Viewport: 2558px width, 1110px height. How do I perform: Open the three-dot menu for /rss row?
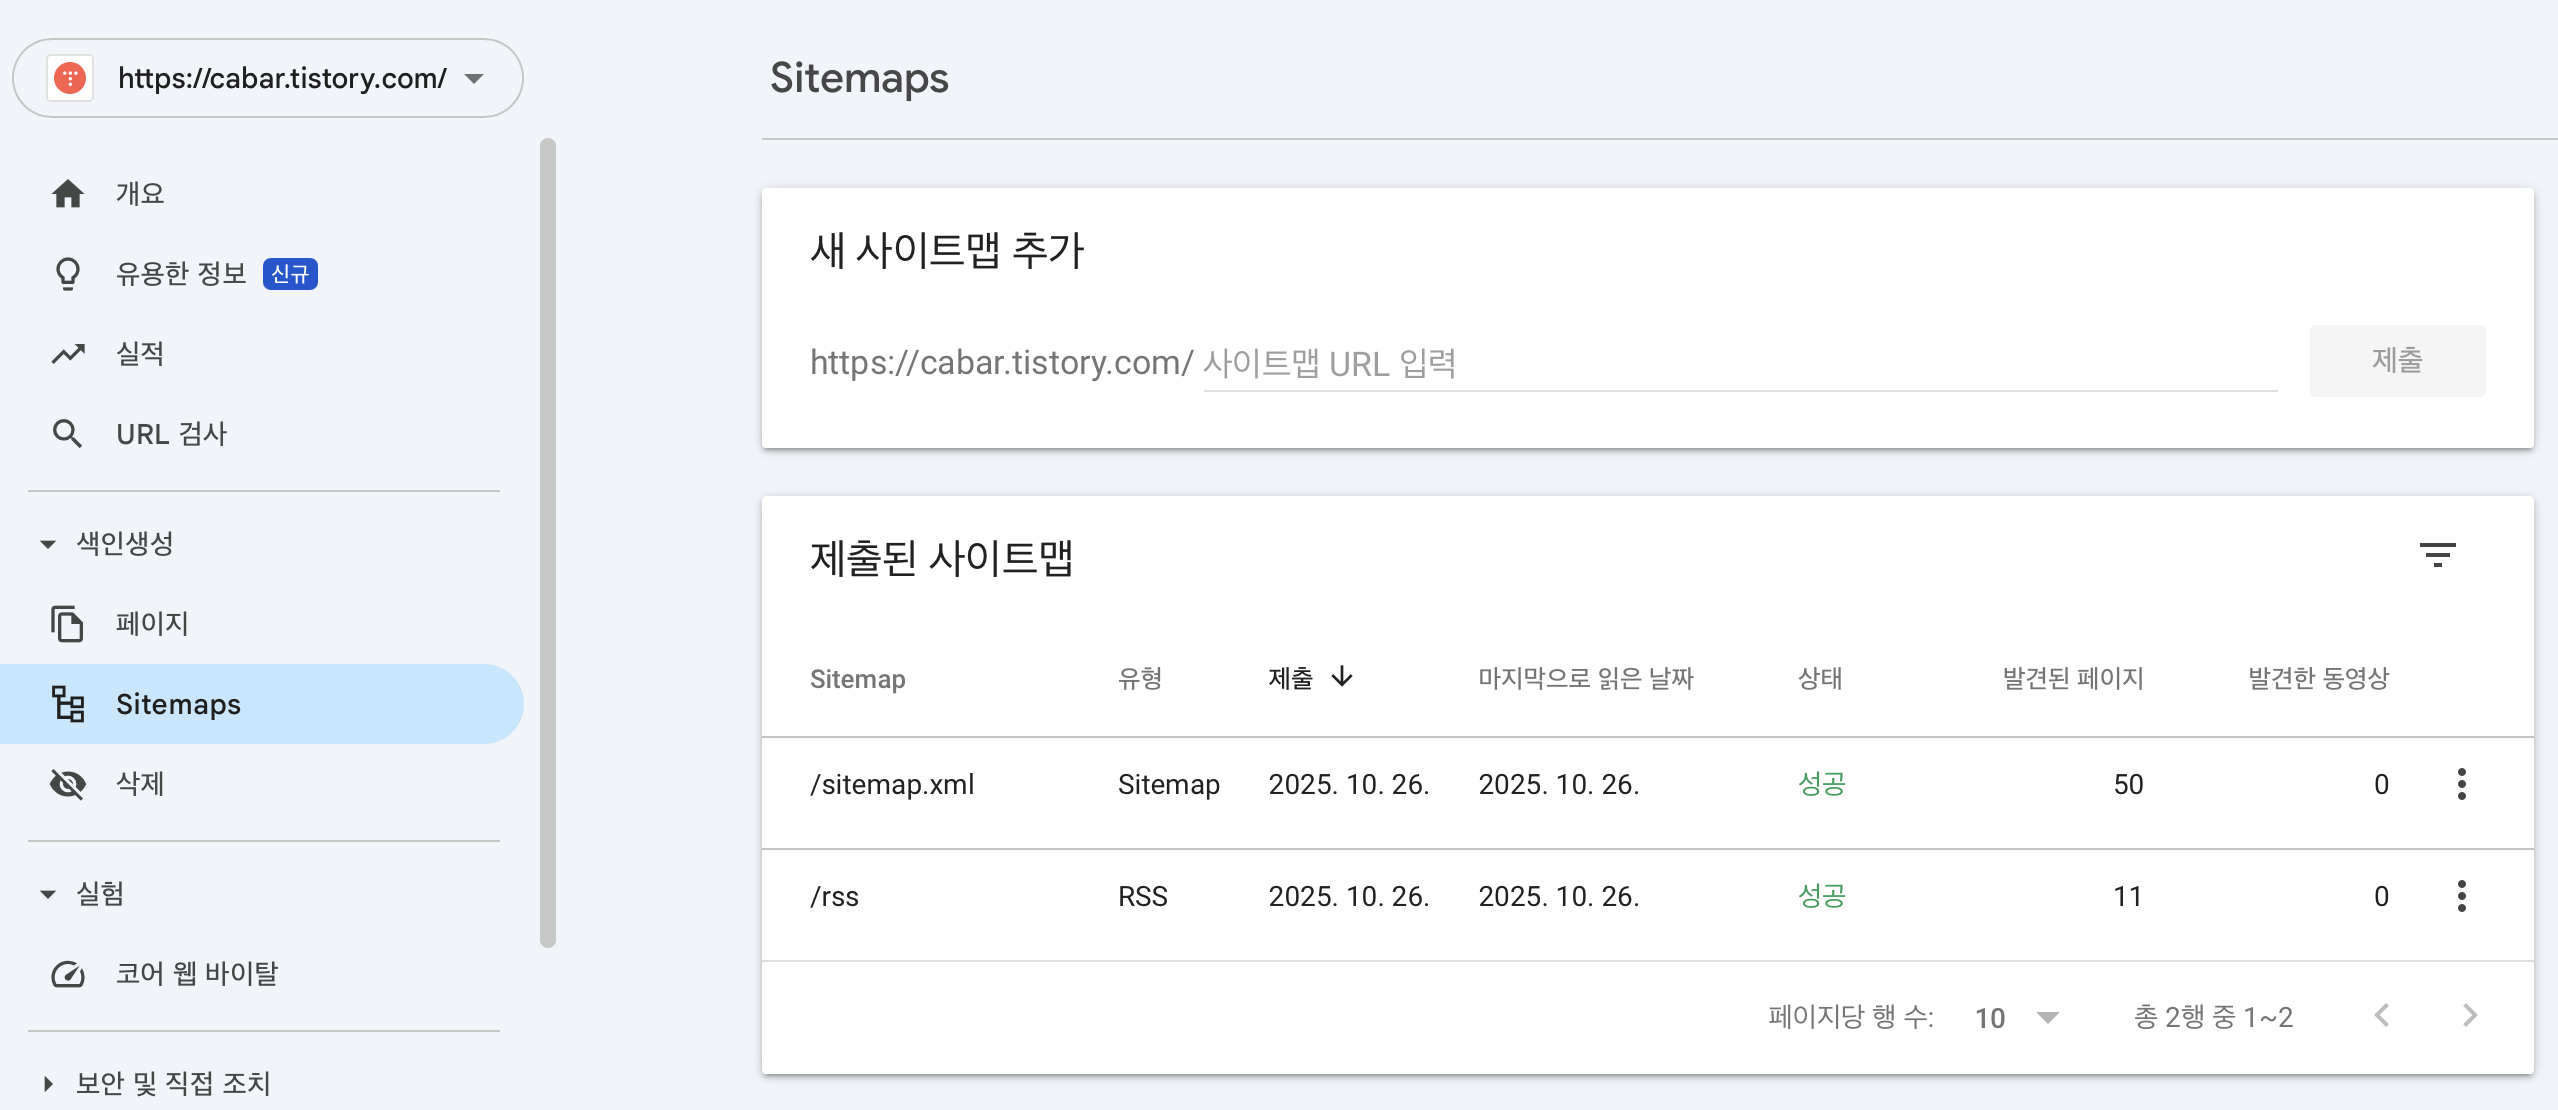[2462, 896]
